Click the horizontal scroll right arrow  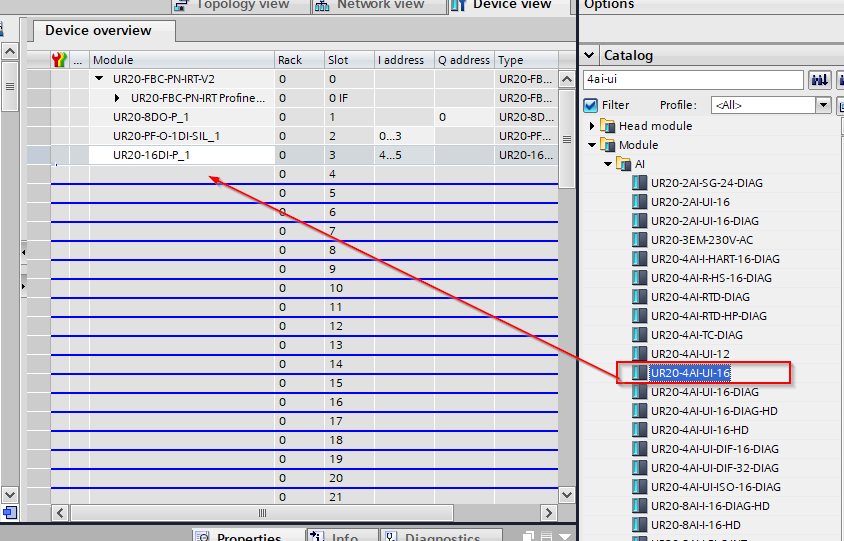click(x=548, y=512)
